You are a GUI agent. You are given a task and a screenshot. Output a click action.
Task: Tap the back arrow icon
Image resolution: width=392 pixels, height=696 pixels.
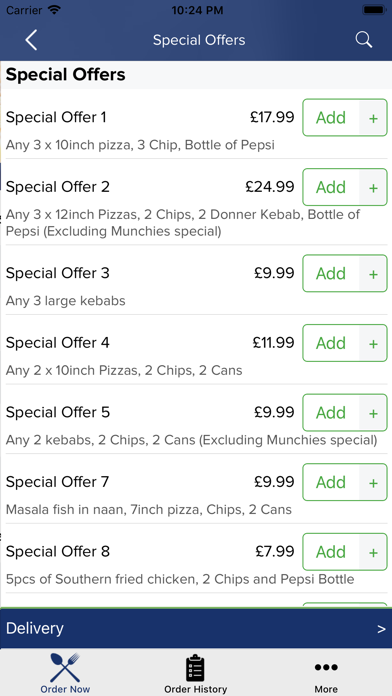point(31,40)
